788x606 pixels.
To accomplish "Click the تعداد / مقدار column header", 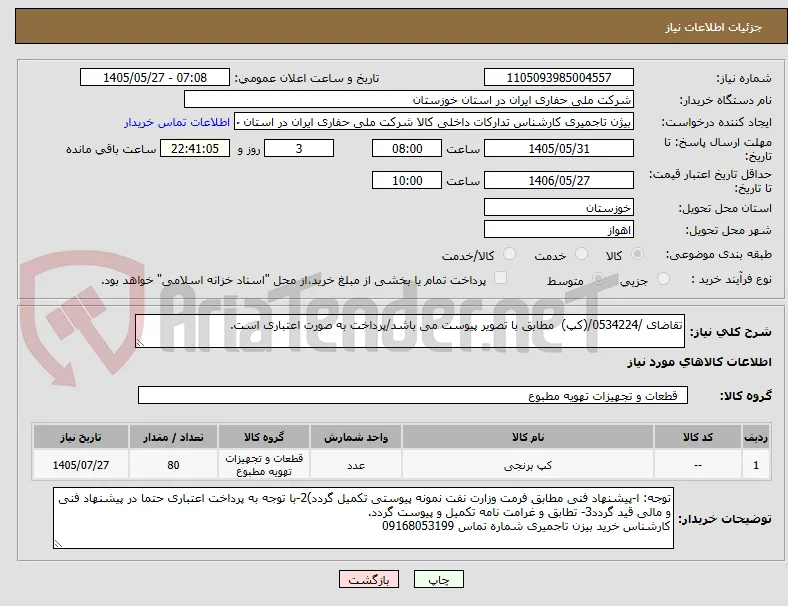I will tap(173, 437).
